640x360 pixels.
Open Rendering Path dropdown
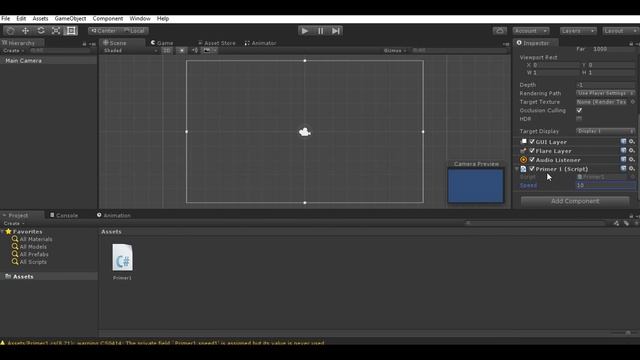pyautogui.click(x=605, y=93)
